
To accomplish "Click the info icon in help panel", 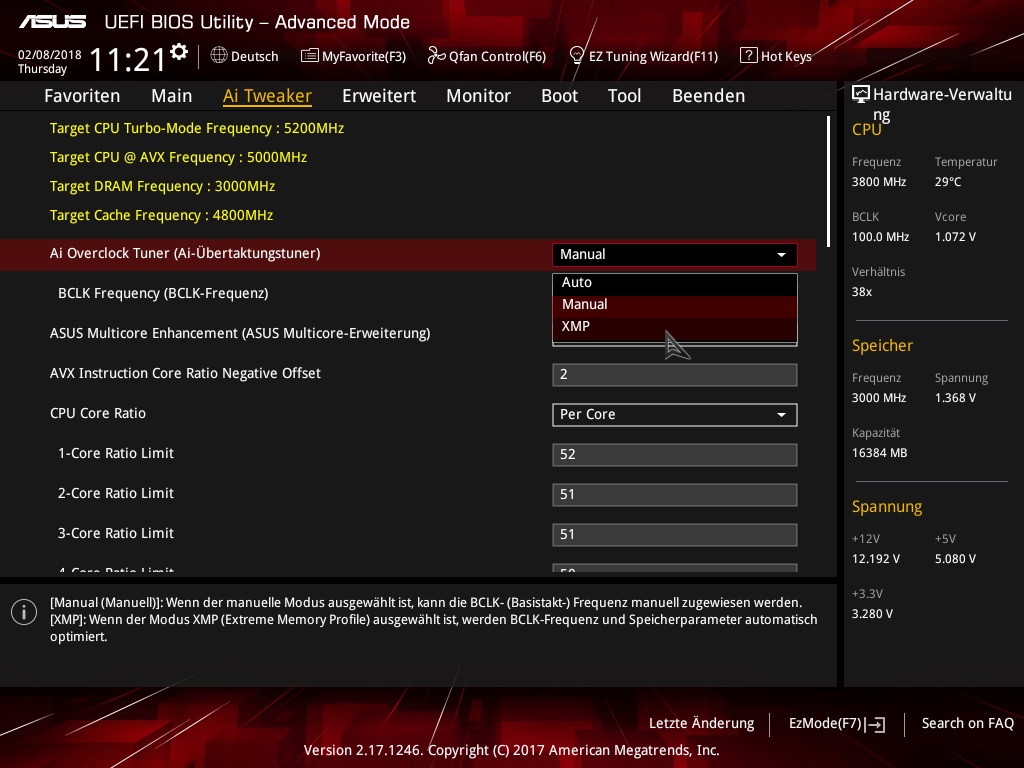I will (x=24, y=612).
